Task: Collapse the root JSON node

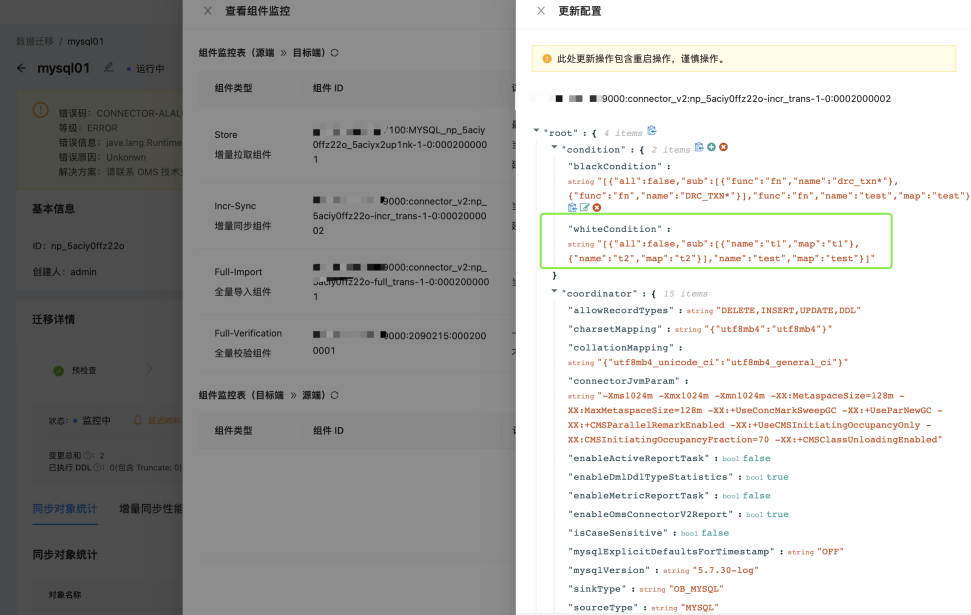Action: [536, 131]
